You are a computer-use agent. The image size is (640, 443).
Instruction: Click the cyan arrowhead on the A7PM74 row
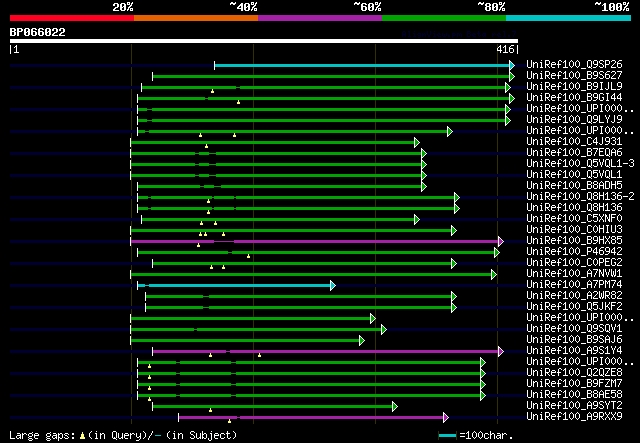coord(333,286)
